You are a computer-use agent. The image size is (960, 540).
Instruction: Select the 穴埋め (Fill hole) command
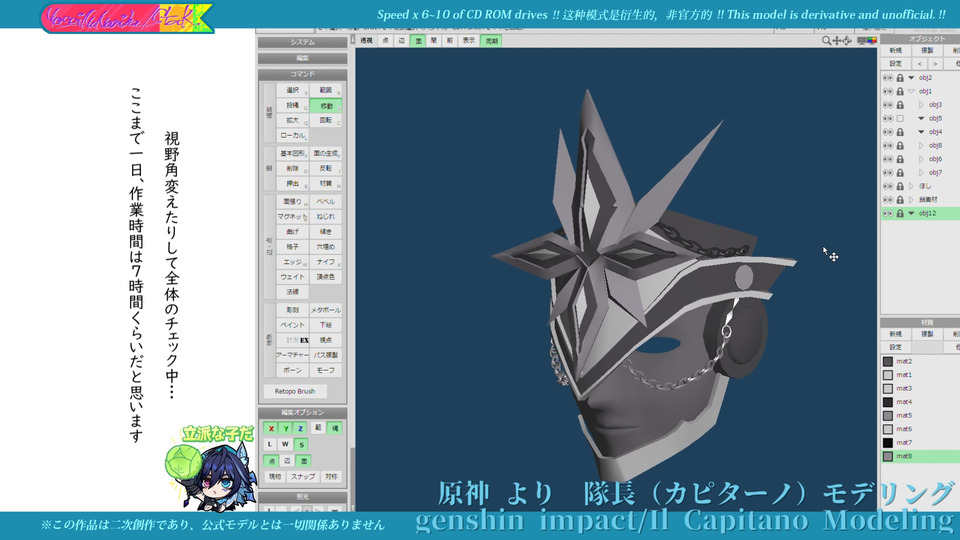point(326,247)
